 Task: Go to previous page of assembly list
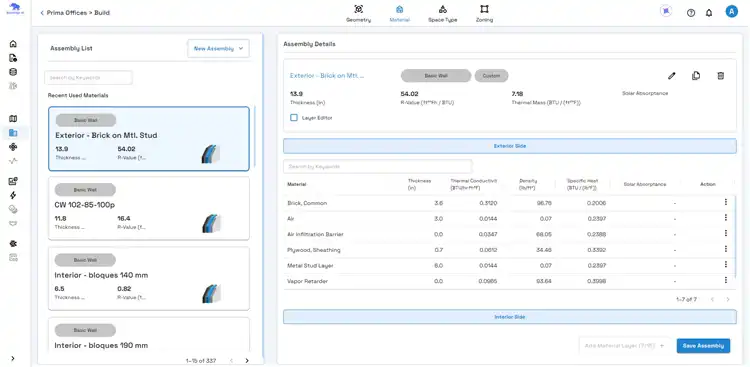(x=232, y=360)
